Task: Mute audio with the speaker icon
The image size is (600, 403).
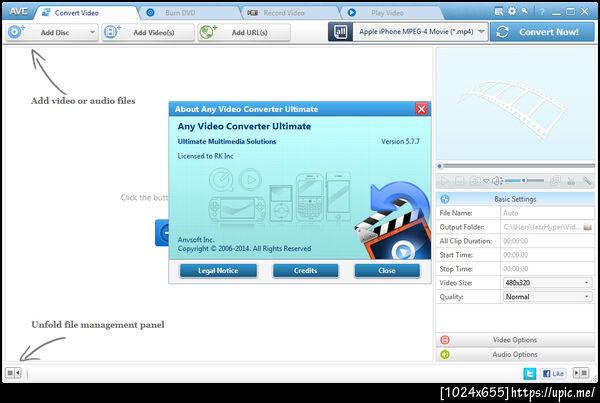Action: click(497, 181)
